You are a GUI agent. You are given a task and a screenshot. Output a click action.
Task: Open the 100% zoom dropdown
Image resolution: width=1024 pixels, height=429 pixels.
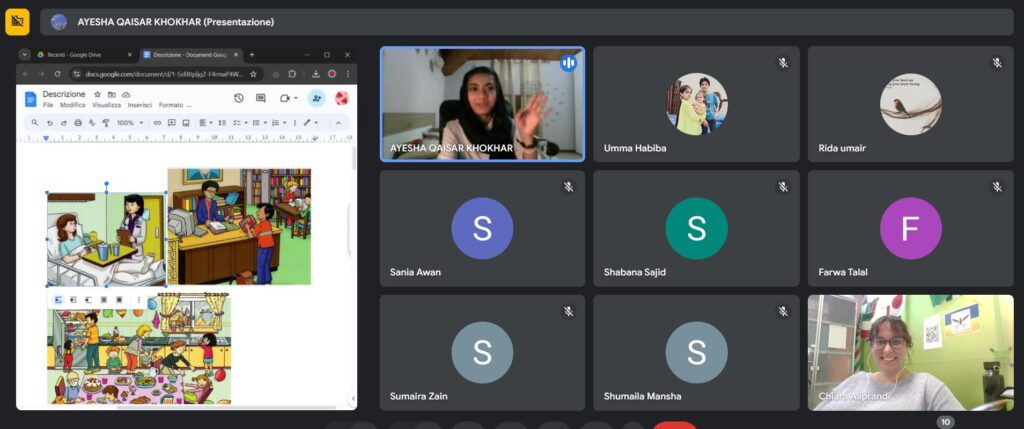click(x=128, y=123)
